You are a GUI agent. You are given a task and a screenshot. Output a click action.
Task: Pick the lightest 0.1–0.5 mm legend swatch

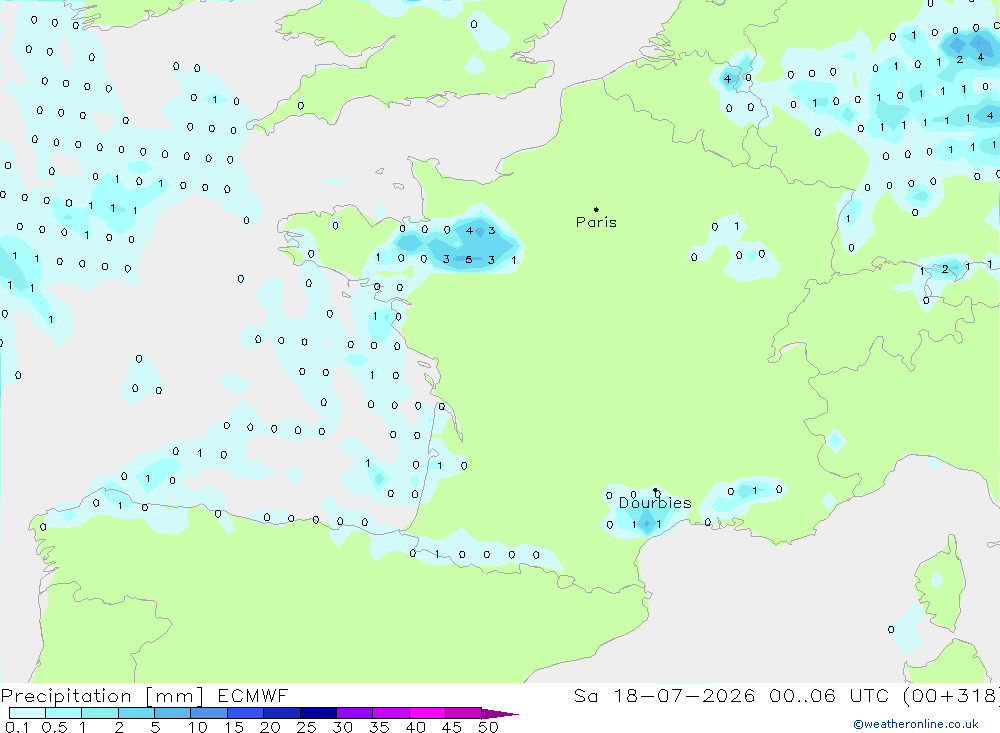pyautogui.click(x=27, y=713)
